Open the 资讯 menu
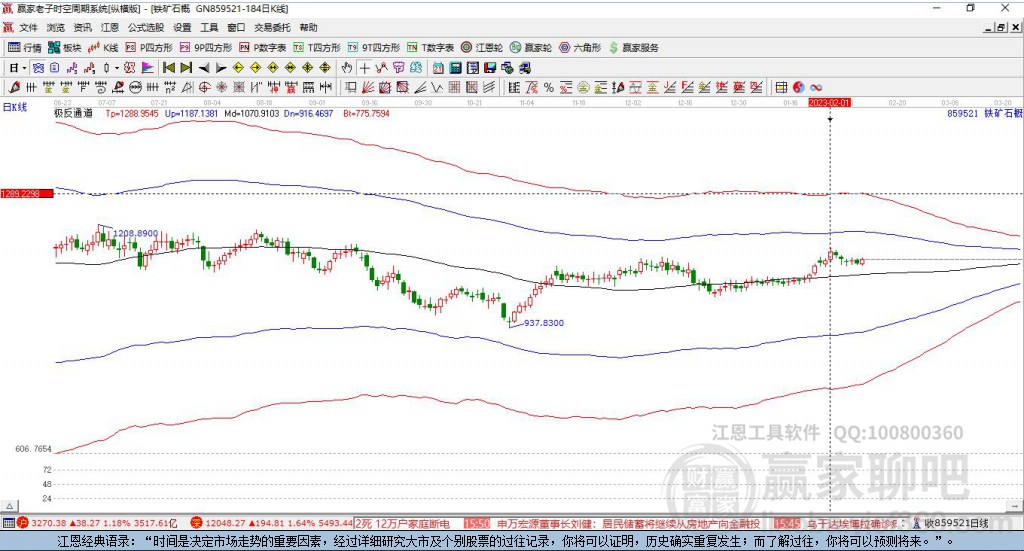This screenshot has width=1024, height=551. pyautogui.click(x=82, y=27)
